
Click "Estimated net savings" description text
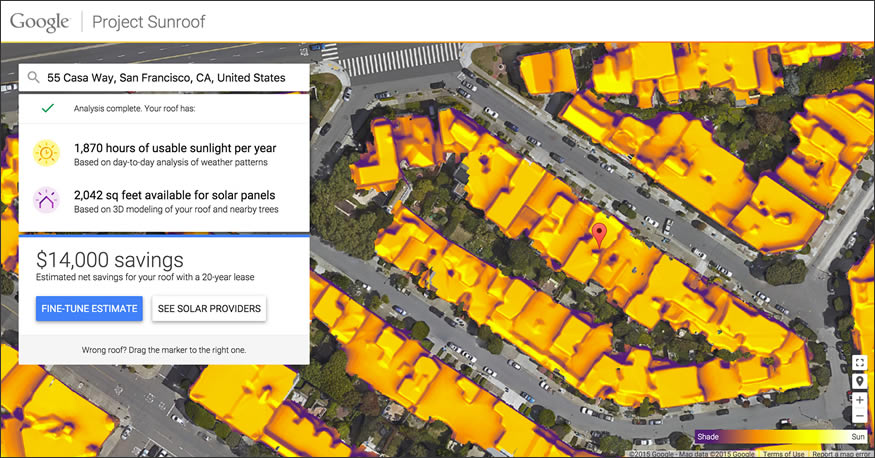point(145,277)
